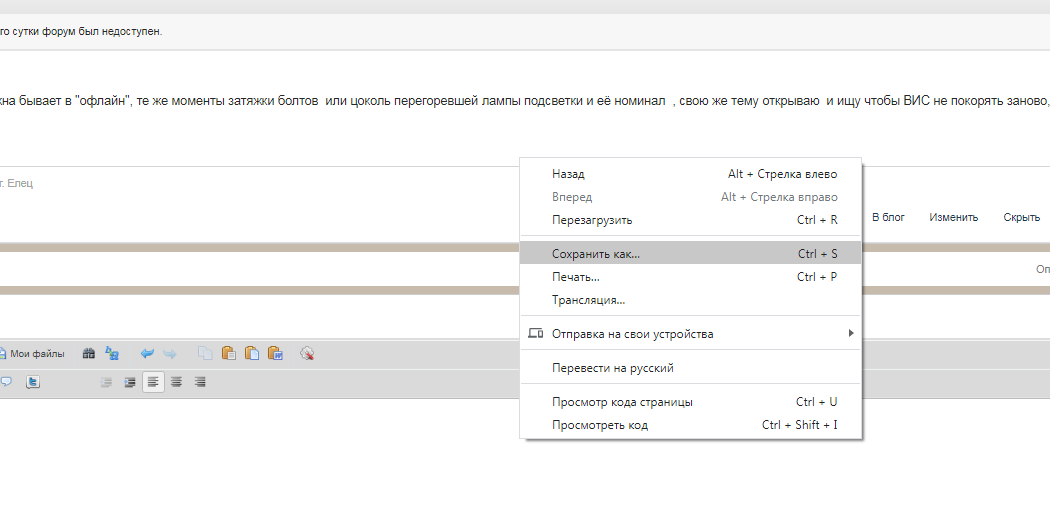Redo the edit with the right-pointing arrow
This screenshot has height=531, width=1050.
pos(169,354)
